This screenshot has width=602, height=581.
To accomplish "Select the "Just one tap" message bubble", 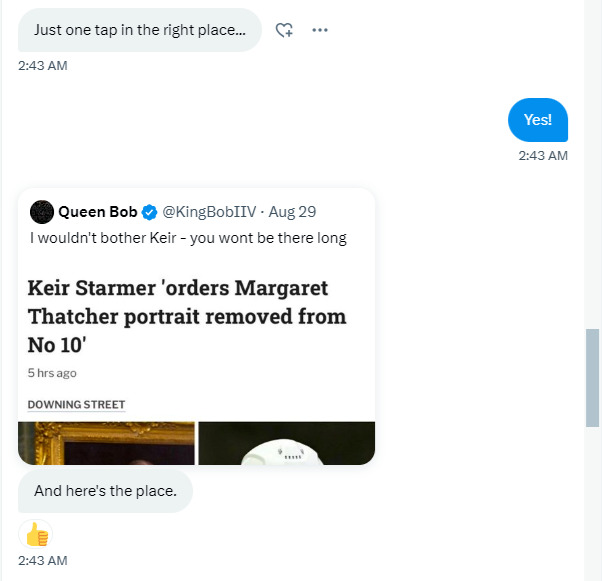I will (139, 30).
